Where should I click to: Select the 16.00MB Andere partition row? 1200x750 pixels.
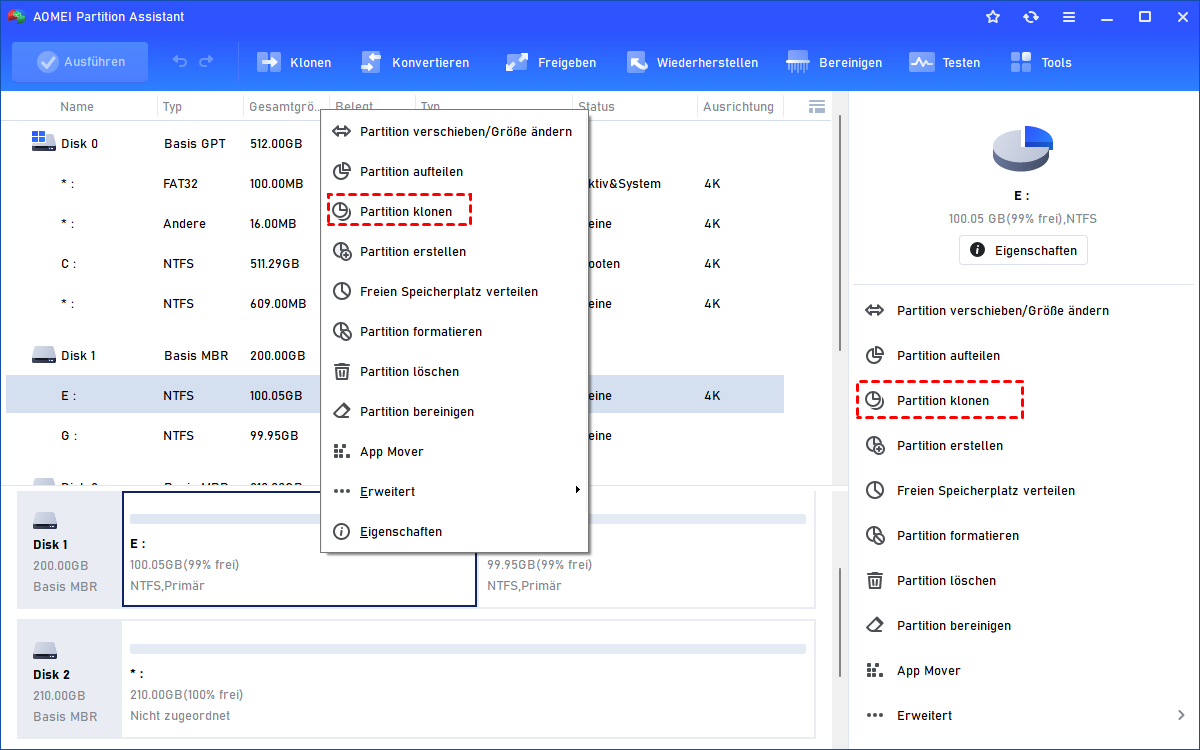(x=395, y=224)
